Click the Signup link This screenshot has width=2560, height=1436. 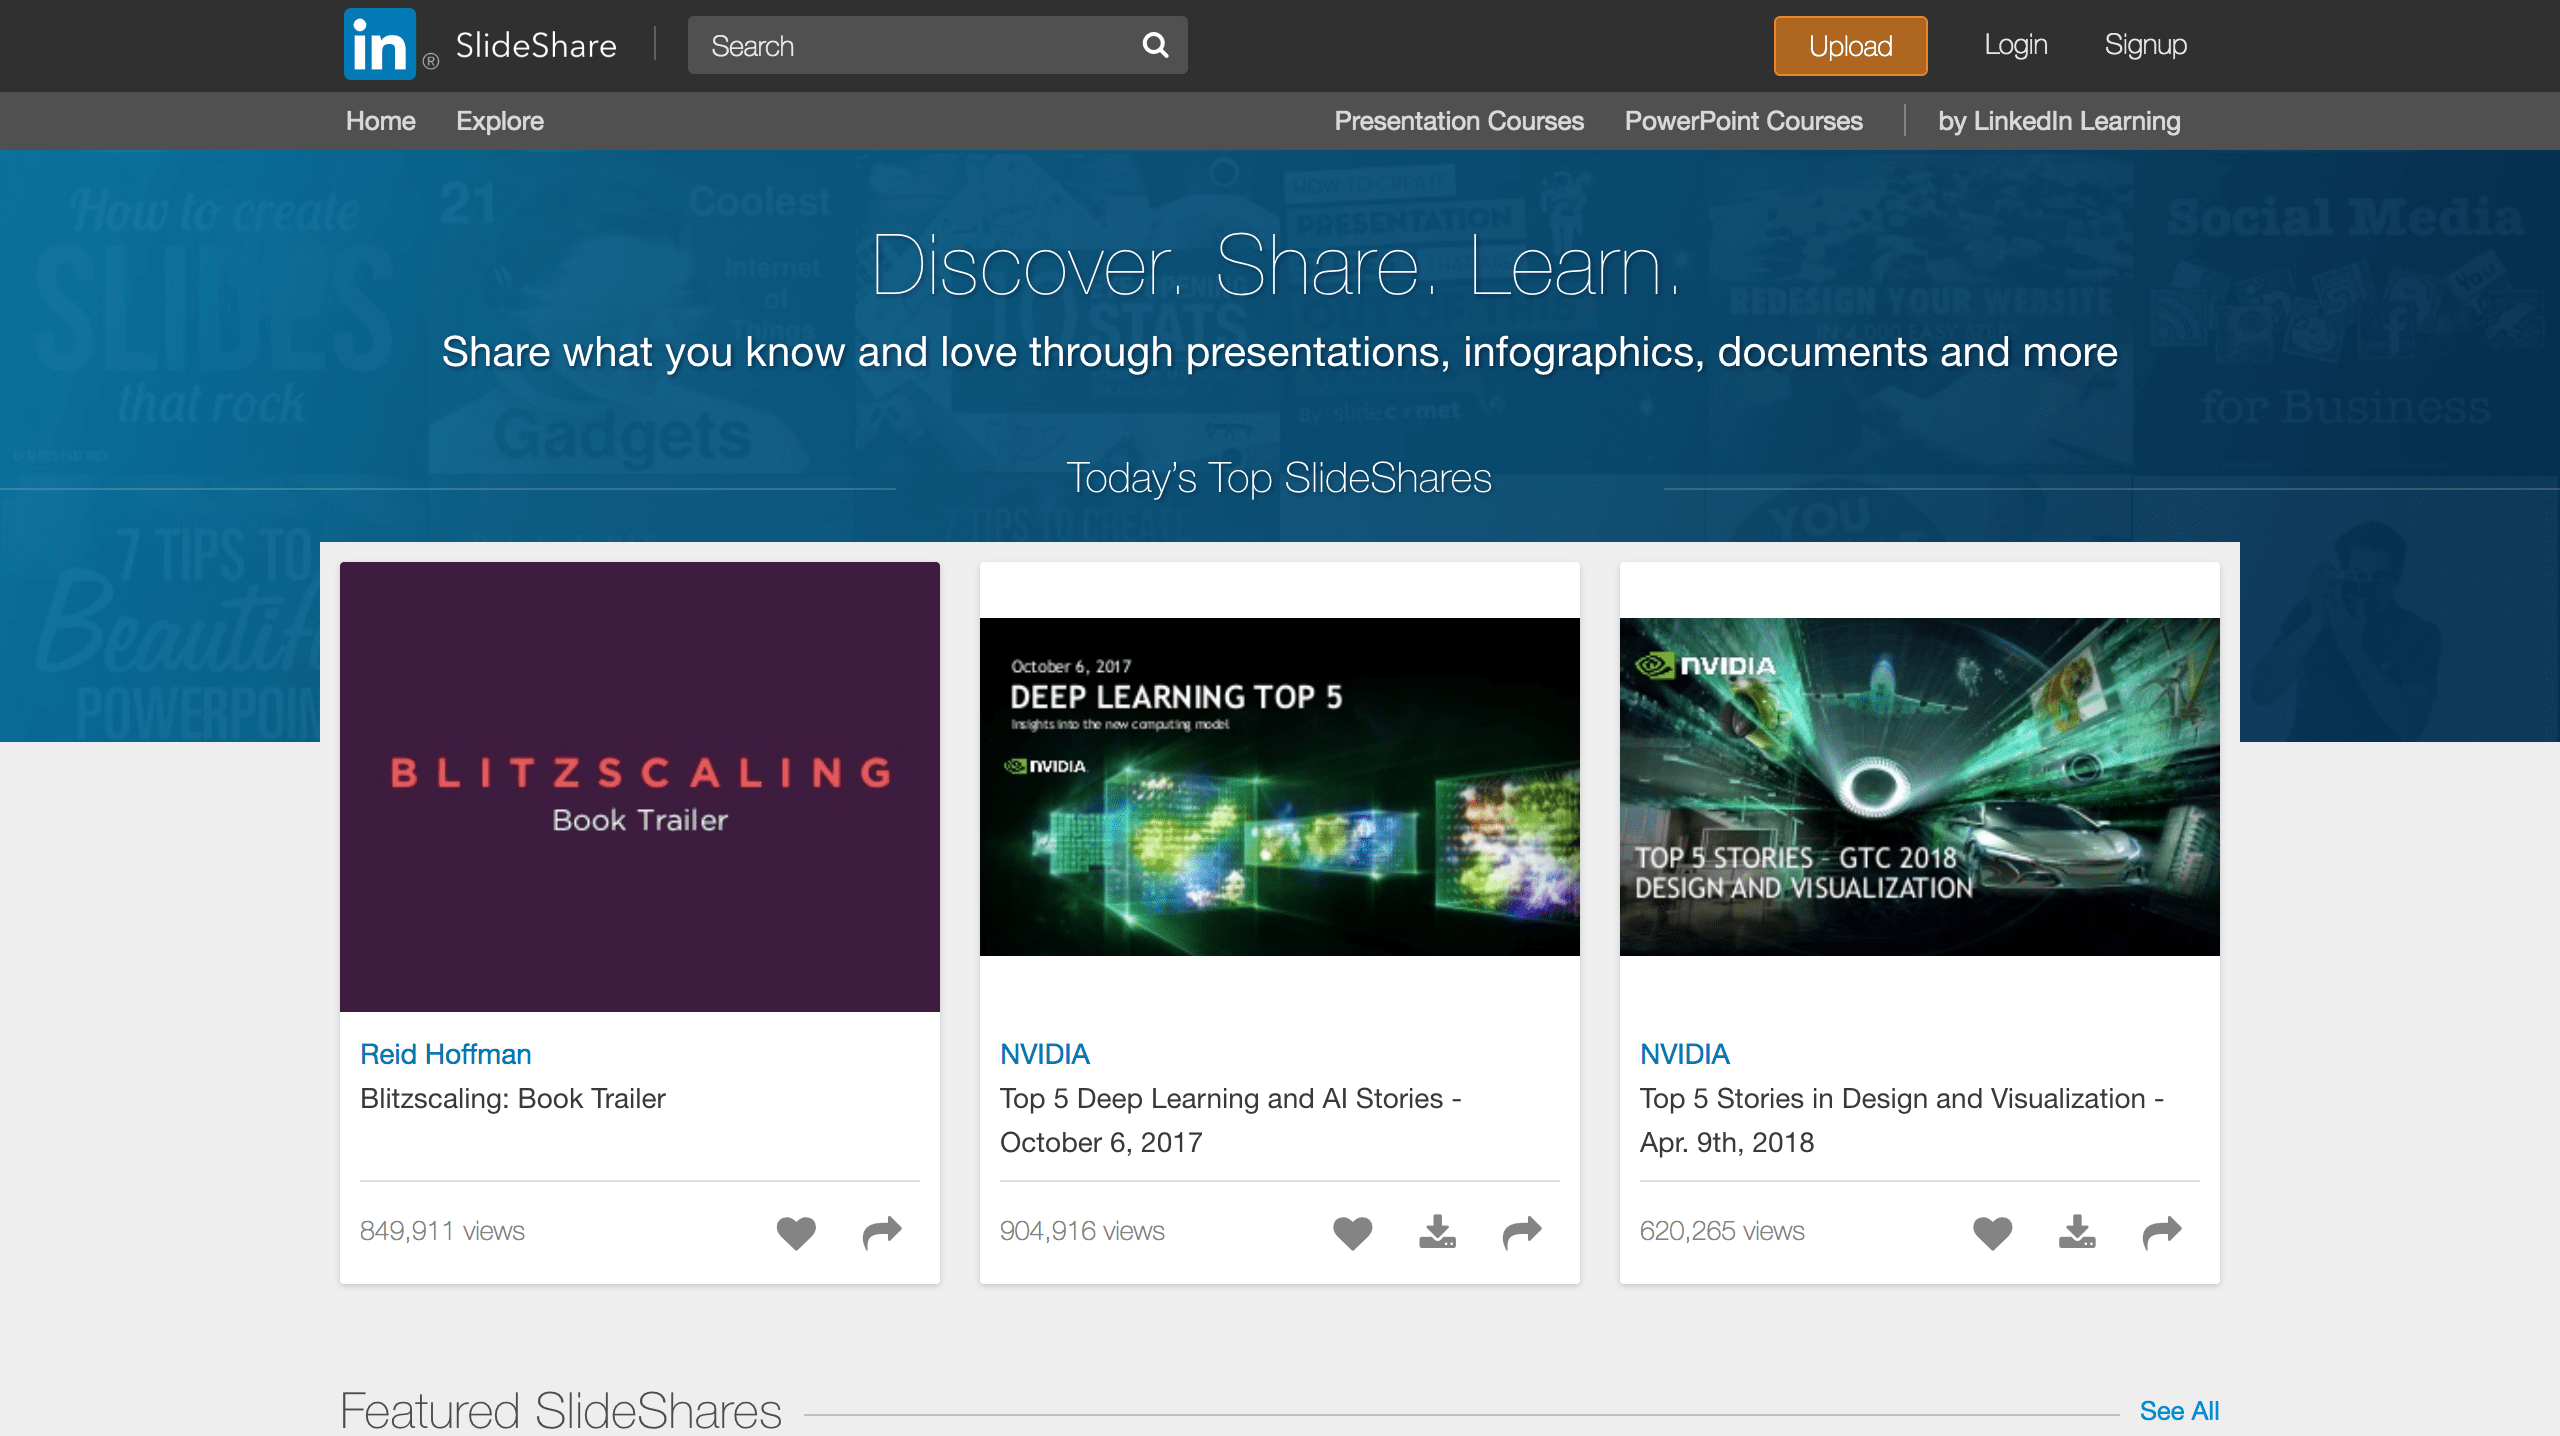[x=2145, y=45]
